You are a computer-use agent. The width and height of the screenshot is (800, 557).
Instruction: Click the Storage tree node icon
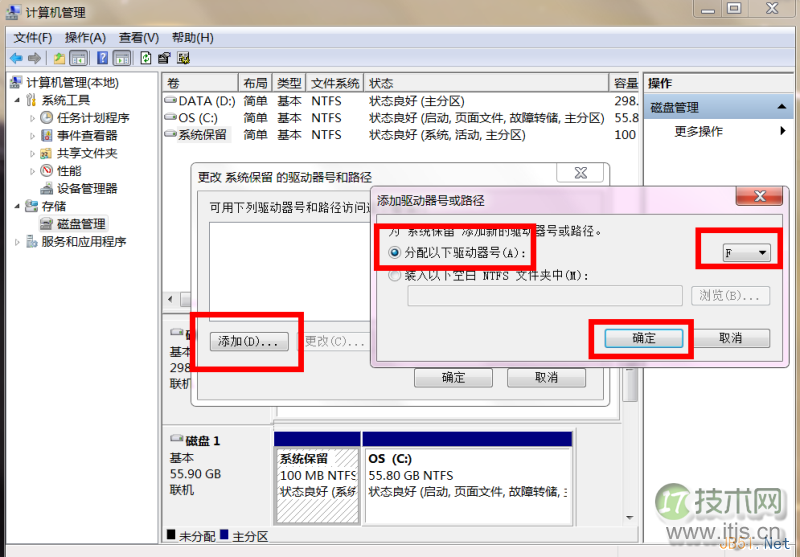(x=31, y=206)
